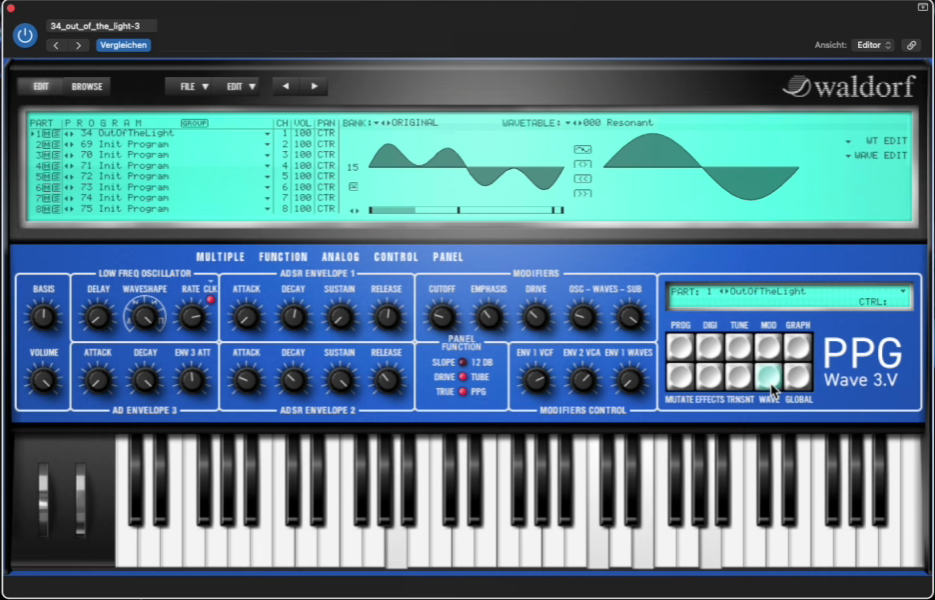The image size is (935, 600).
Task: Click the GLOBAL panel button
Action: 798,377
